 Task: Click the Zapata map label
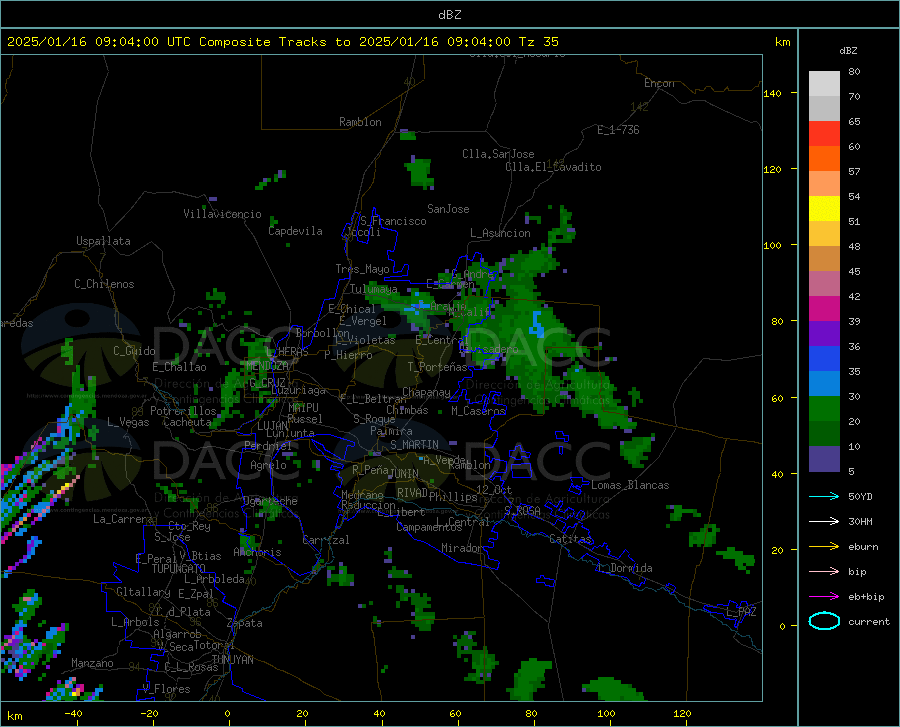pos(245,623)
